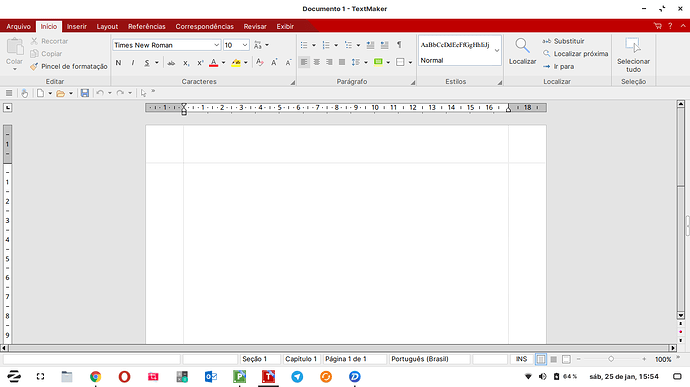Click Selecionar tudo button
The width and height of the screenshot is (690, 387).
tap(633, 55)
